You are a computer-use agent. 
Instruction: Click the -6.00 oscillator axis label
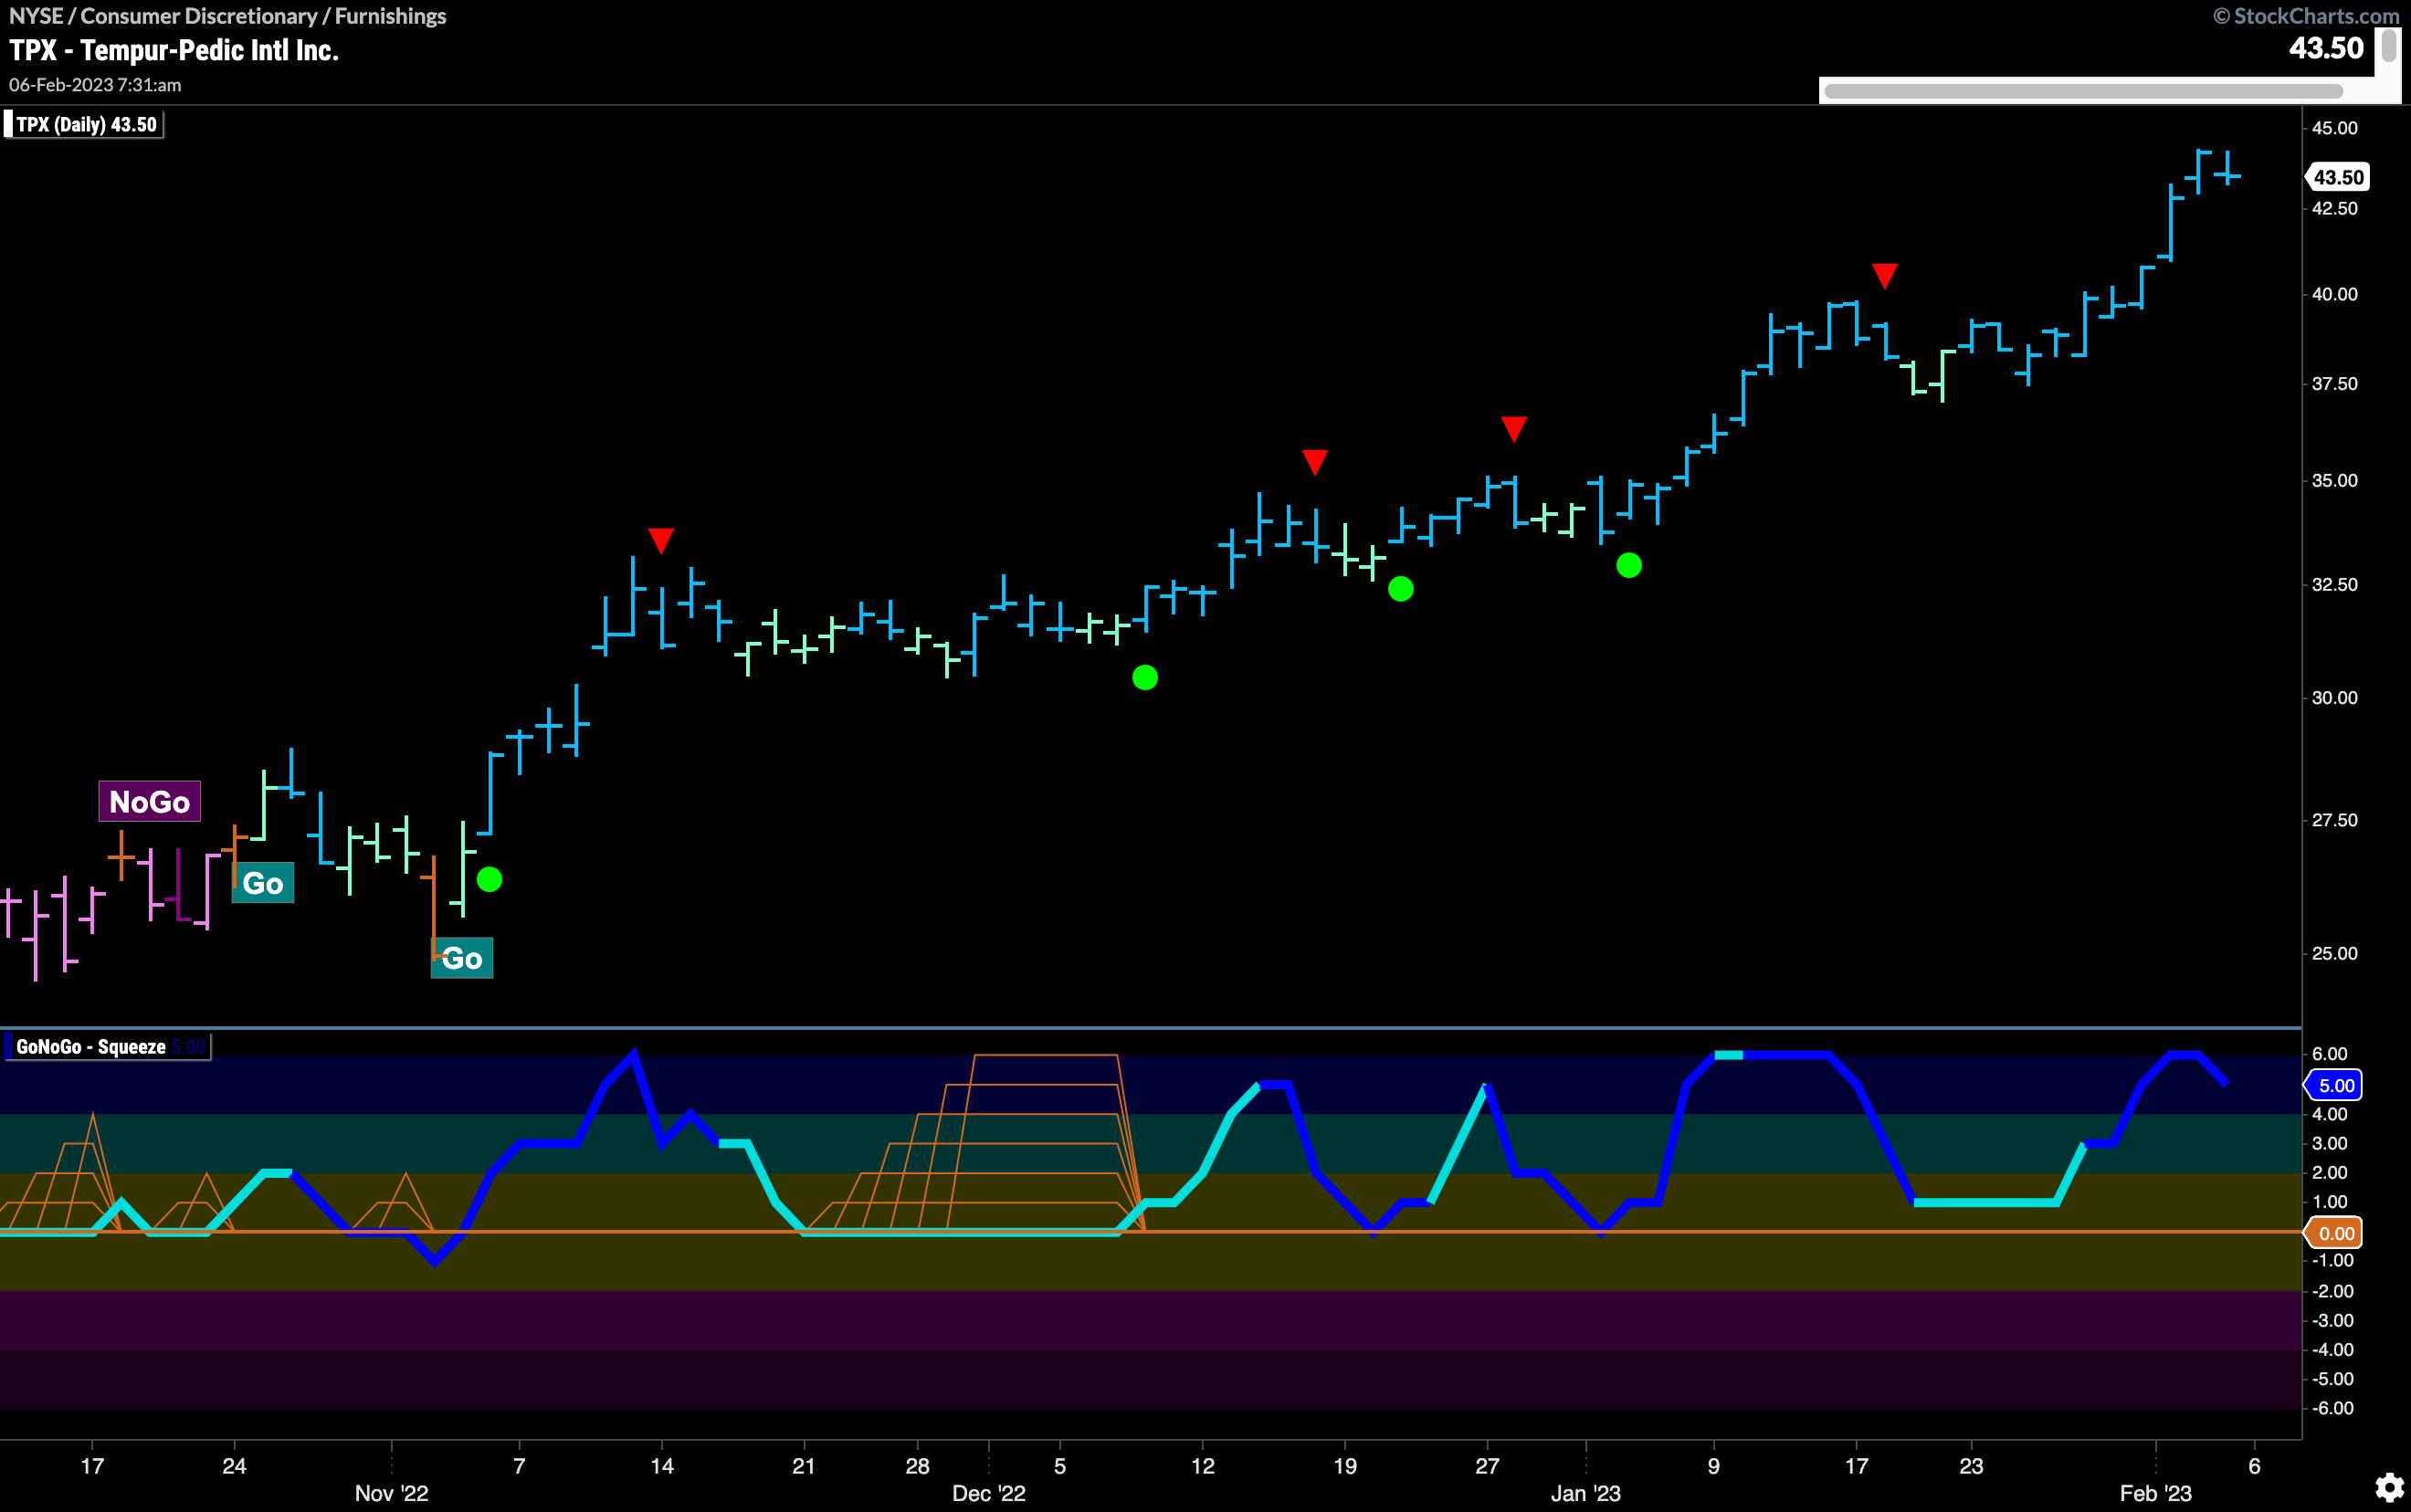tap(2332, 1408)
